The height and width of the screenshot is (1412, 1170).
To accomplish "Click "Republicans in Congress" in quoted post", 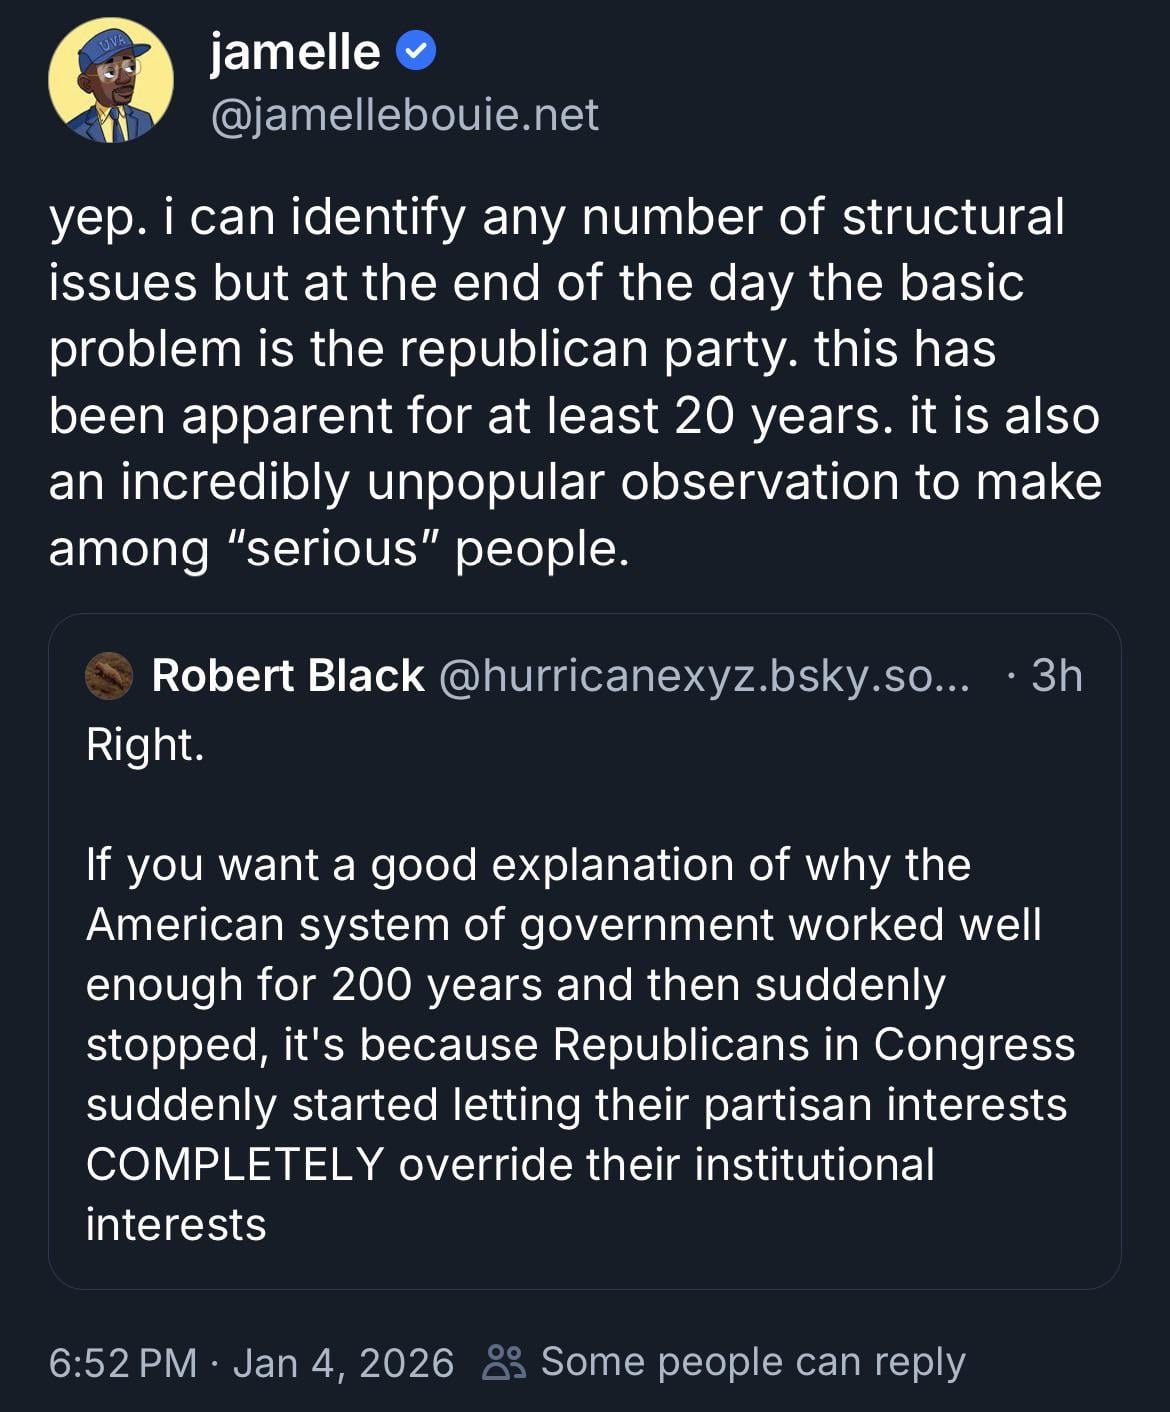I will coord(814,1045).
